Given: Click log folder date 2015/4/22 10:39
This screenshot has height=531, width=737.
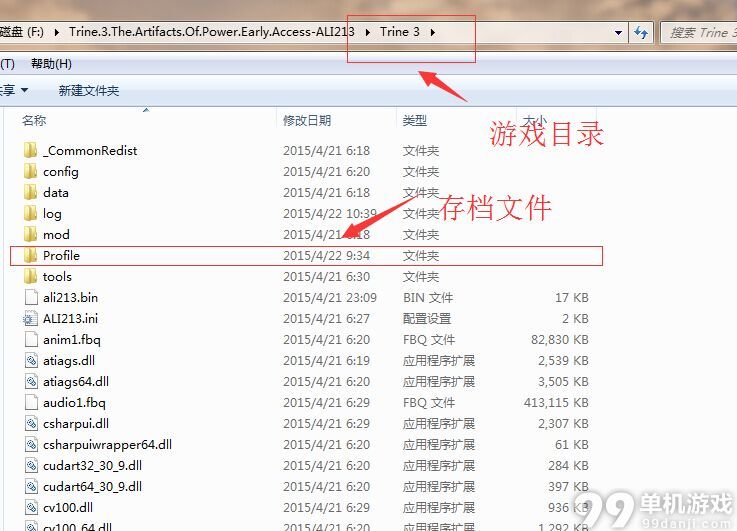Looking at the screenshot, I should pos(329,213).
